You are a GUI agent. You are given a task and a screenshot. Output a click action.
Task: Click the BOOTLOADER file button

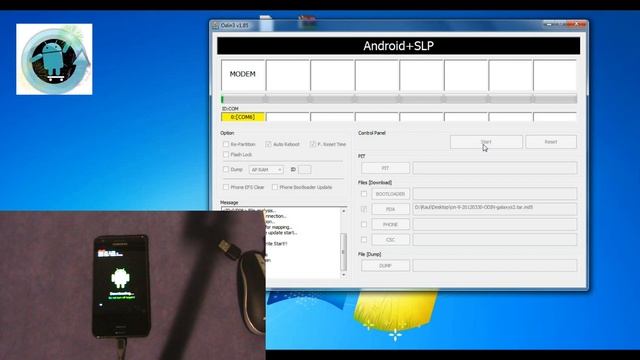[x=391, y=194]
